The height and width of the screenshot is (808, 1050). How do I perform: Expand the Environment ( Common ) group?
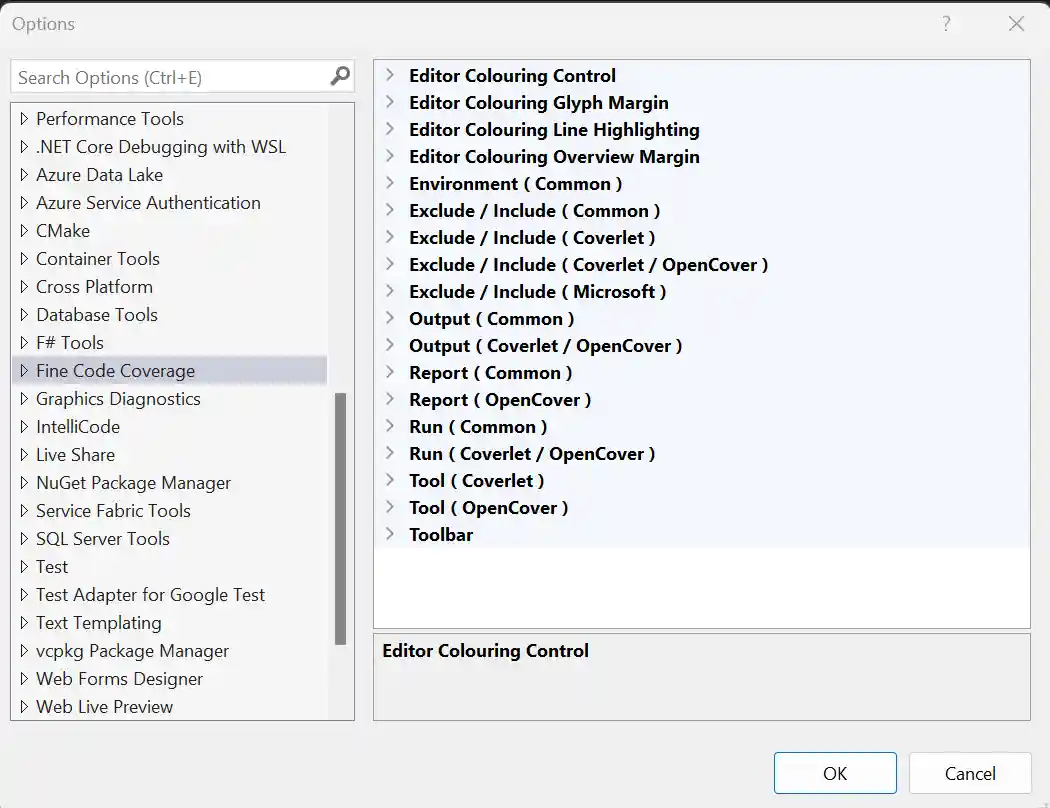point(391,183)
